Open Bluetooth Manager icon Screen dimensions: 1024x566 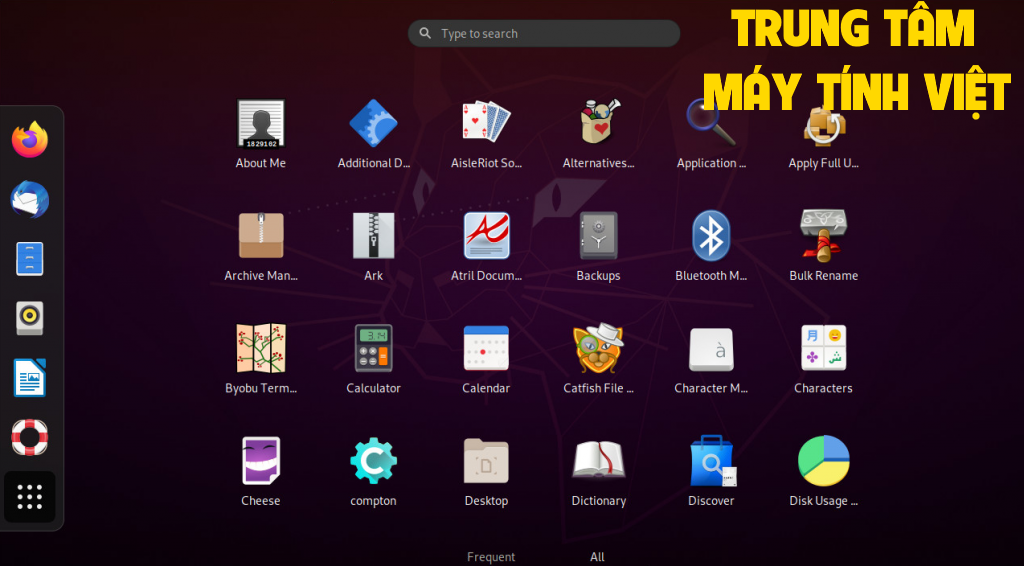pos(711,237)
